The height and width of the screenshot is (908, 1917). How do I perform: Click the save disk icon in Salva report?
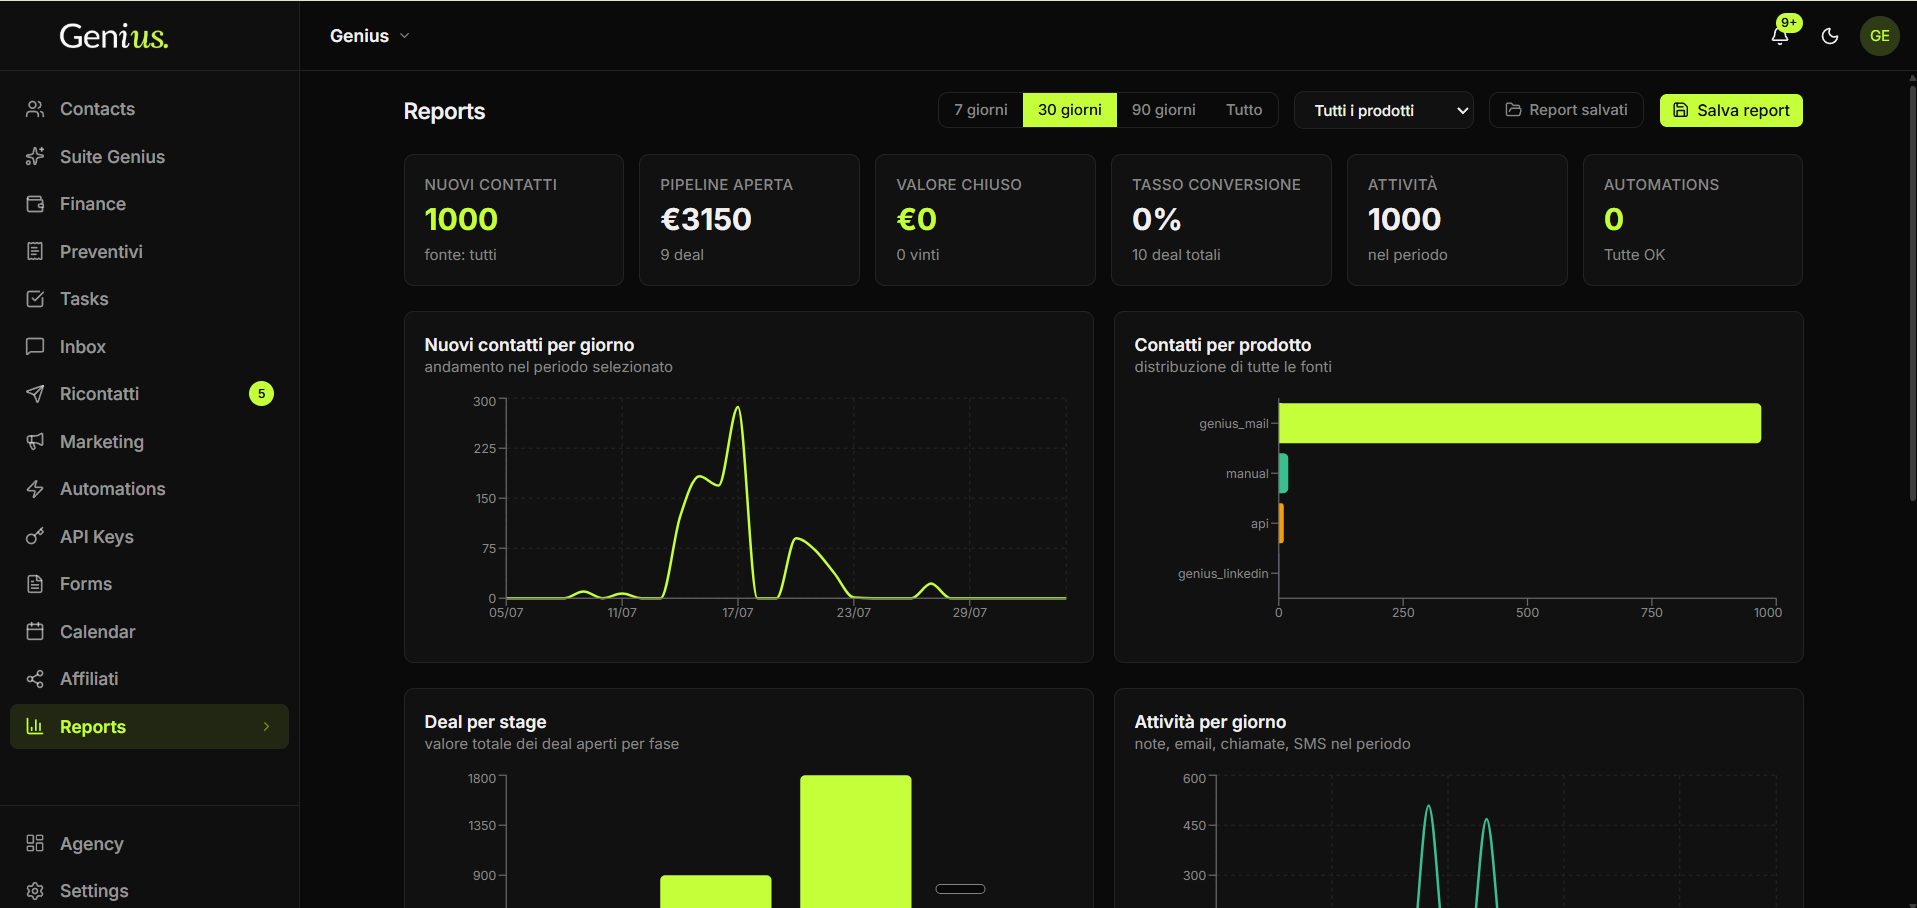(x=1681, y=110)
